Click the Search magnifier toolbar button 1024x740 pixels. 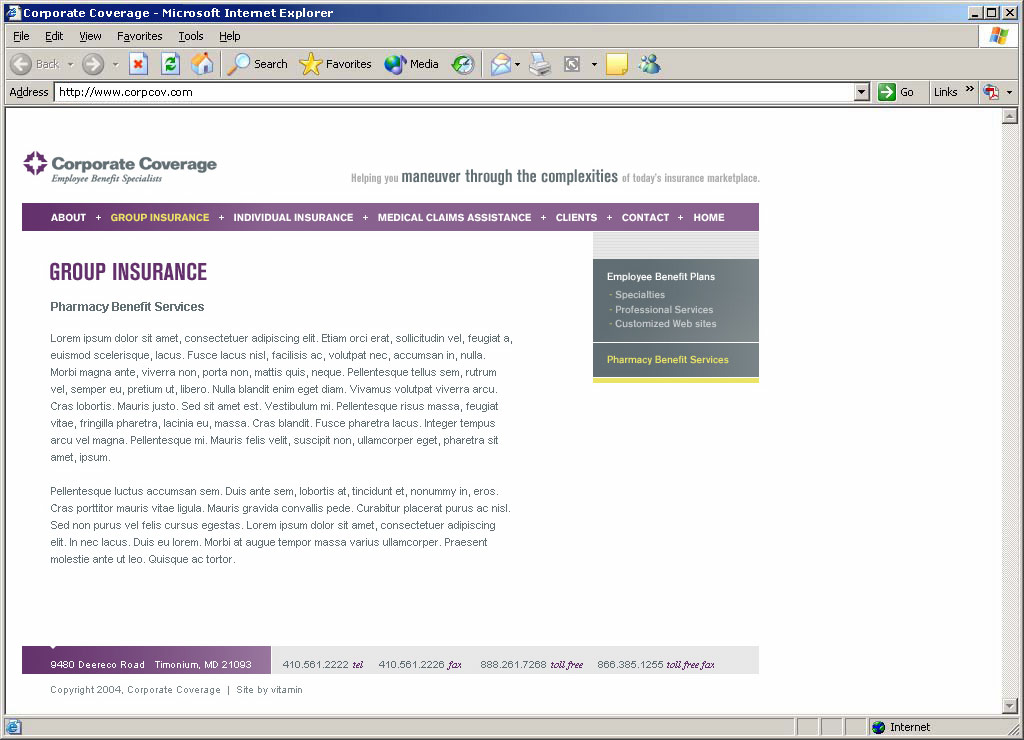click(258, 64)
